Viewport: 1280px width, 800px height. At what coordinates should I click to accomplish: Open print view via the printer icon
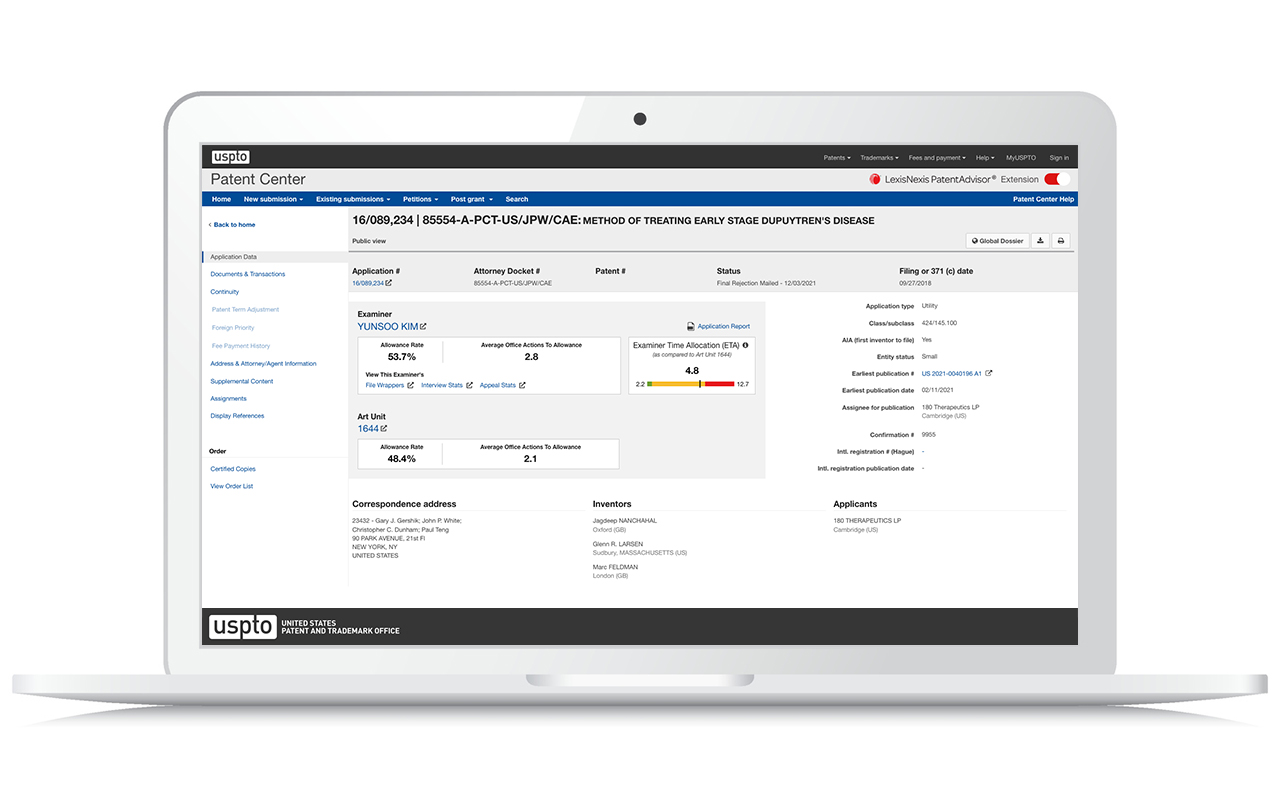click(x=1061, y=241)
